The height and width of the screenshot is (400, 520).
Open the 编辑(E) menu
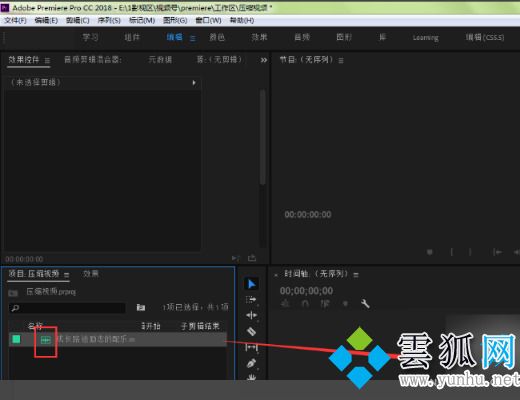[46, 20]
